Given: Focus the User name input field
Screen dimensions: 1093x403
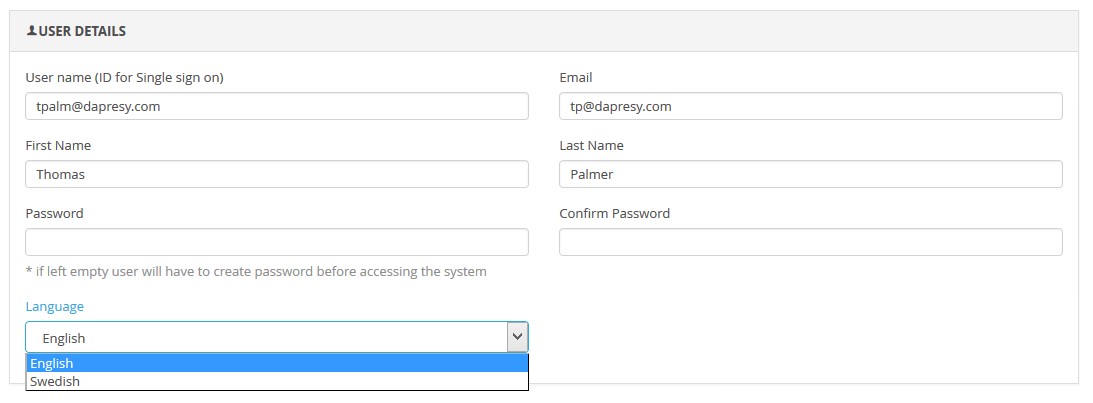Looking at the screenshot, I should click(276, 106).
